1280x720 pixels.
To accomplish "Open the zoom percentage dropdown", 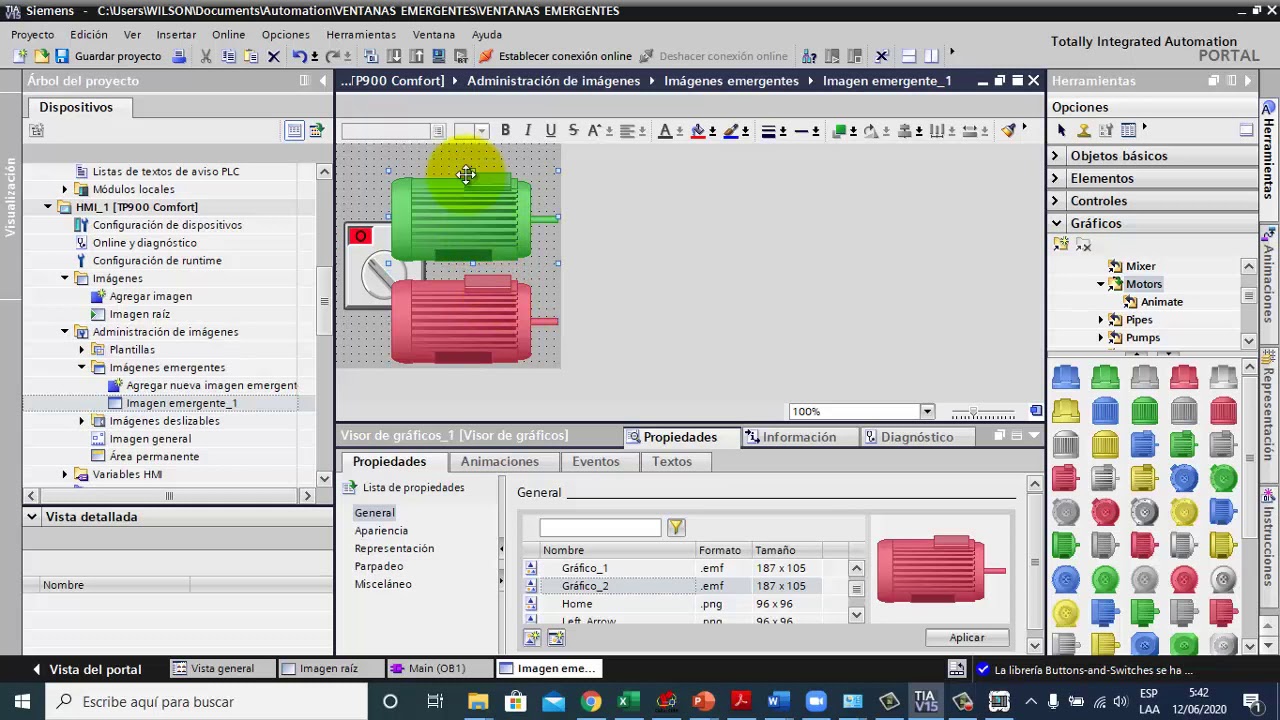I will [927, 411].
